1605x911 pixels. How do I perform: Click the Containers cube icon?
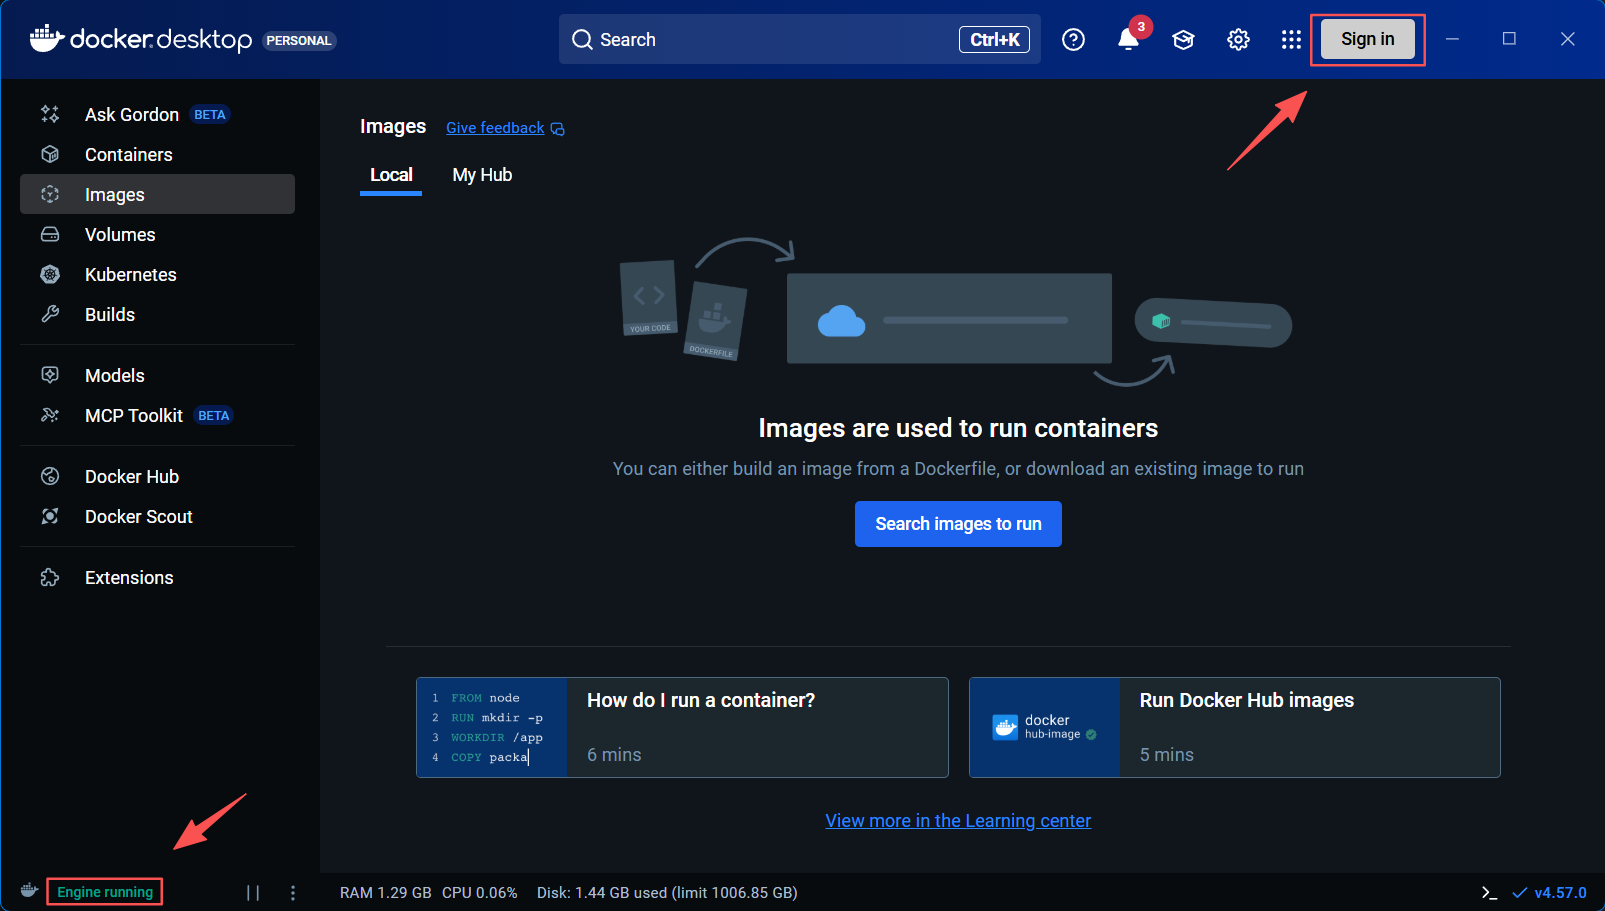pyautogui.click(x=50, y=154)
